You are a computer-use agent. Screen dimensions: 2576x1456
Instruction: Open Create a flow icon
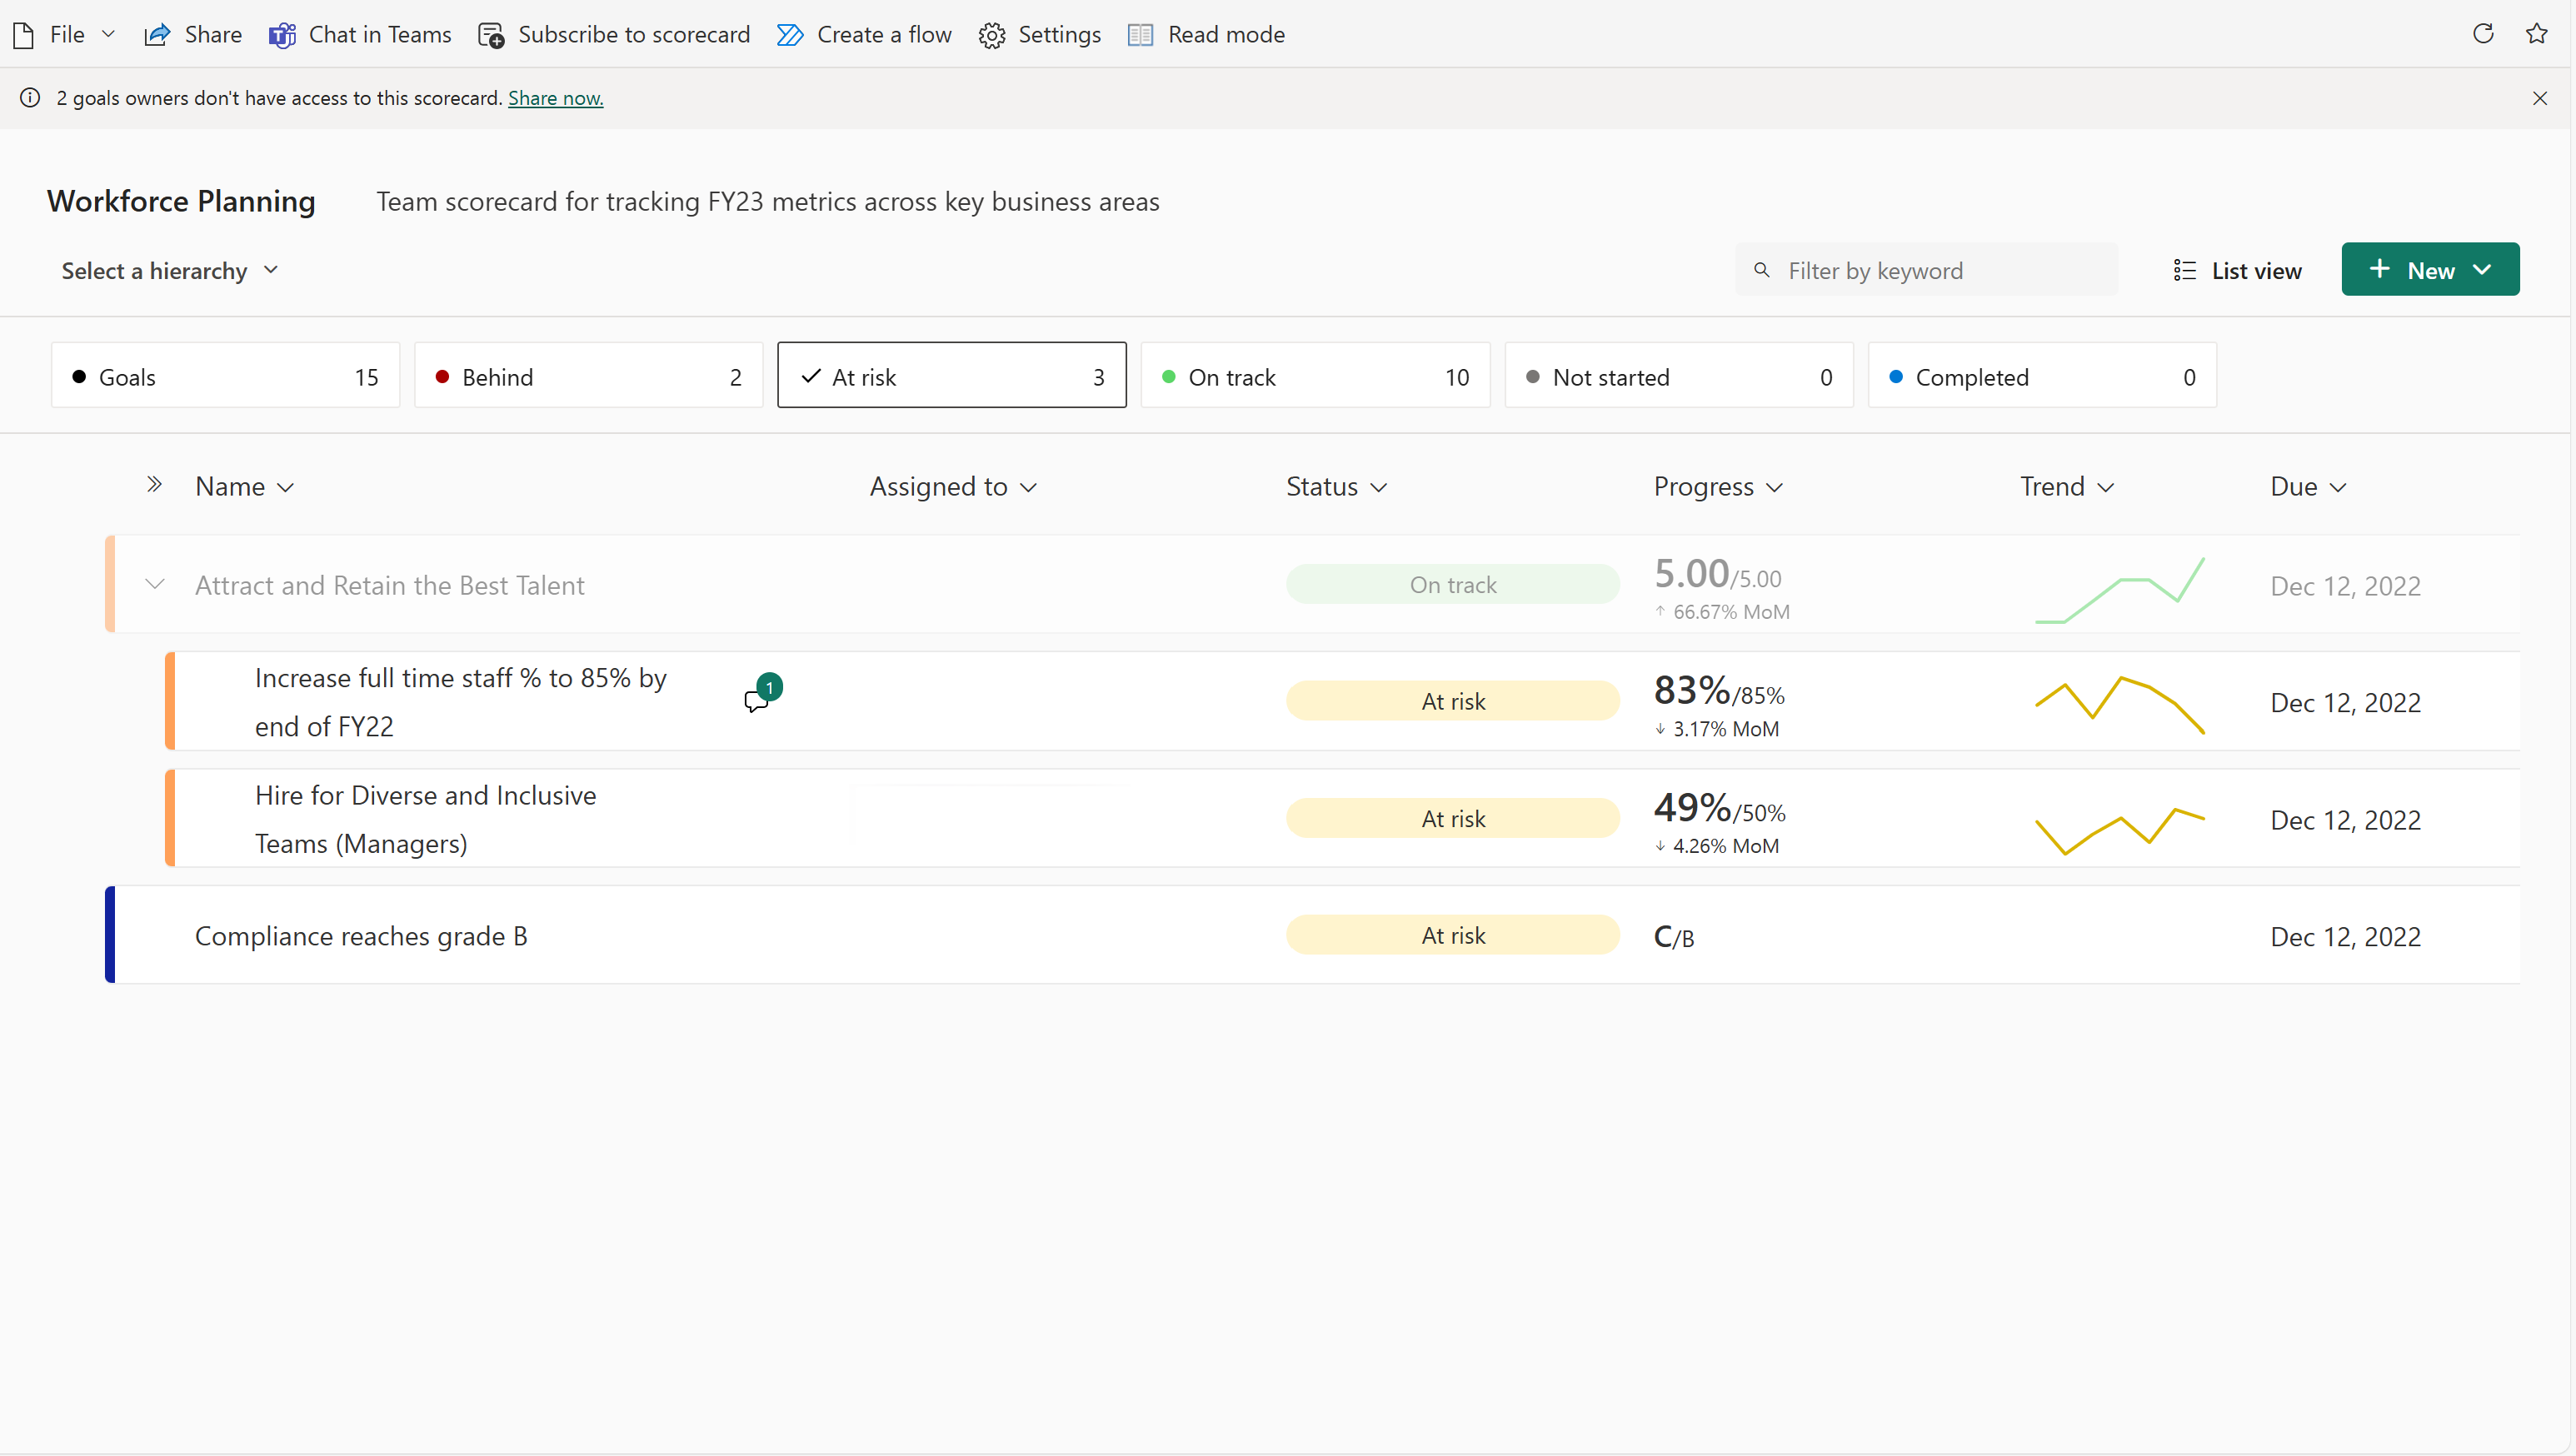coord(789,33)
